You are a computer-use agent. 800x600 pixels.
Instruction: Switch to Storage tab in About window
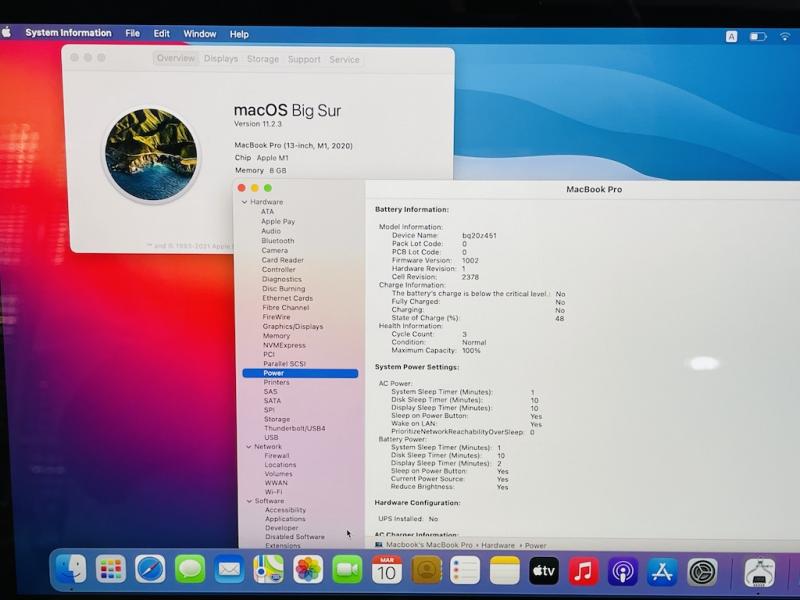263,59
